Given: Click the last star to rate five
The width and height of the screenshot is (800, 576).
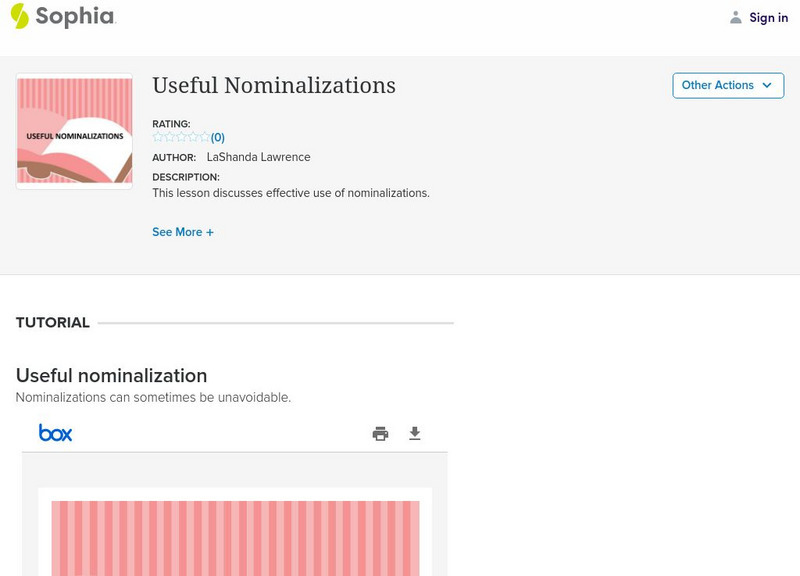Looking at the screenshot, I should click(x=206, y=135).
